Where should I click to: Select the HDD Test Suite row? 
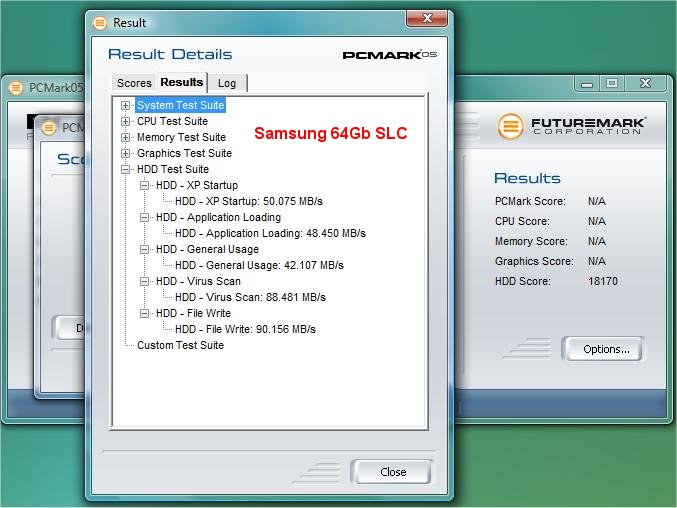(x=173, y=169)
